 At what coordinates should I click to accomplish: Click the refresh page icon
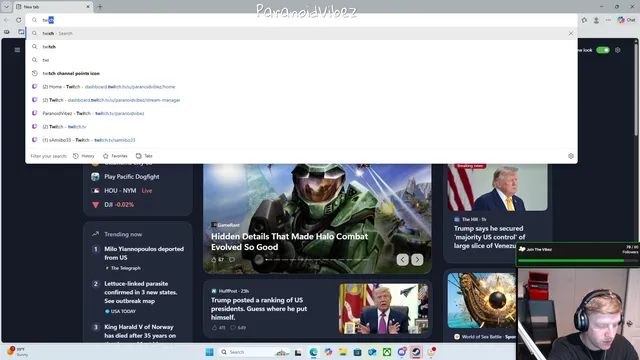tap(19, 20)
